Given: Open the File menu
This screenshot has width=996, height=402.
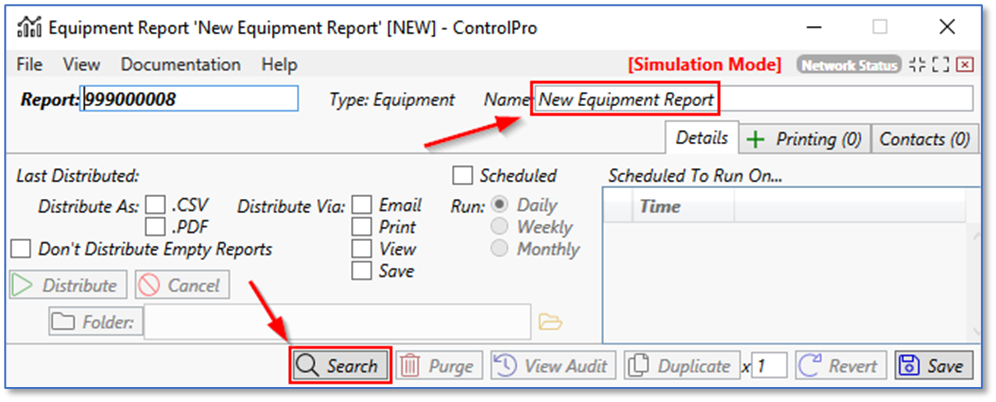Looking at the screenshot, I should coord(30,64).
